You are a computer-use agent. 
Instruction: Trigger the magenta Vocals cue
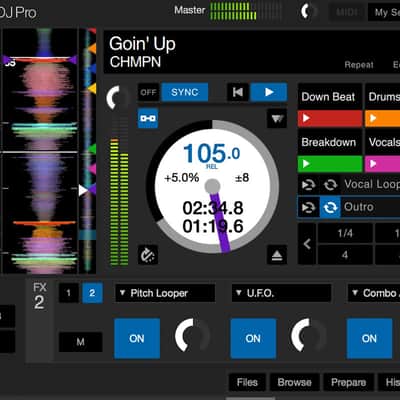click(383, 164)
